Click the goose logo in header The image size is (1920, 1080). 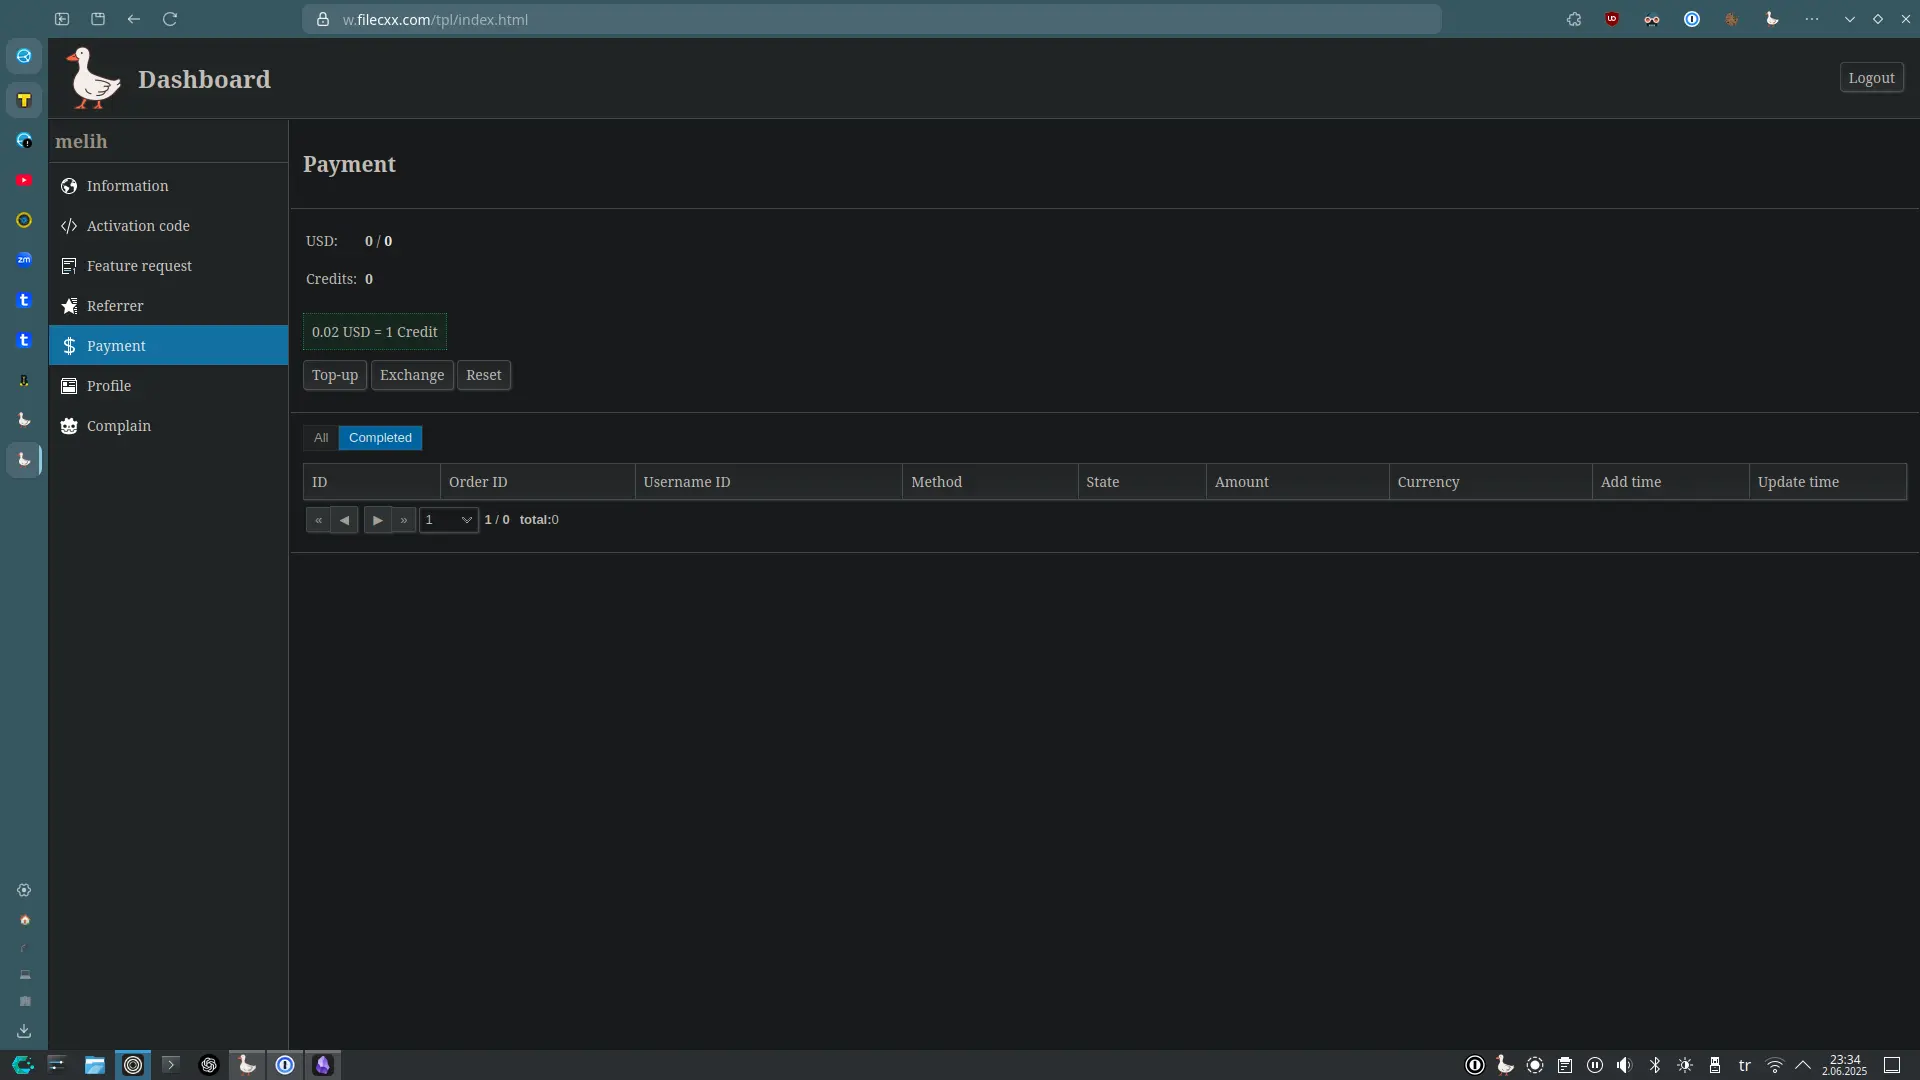93,78
